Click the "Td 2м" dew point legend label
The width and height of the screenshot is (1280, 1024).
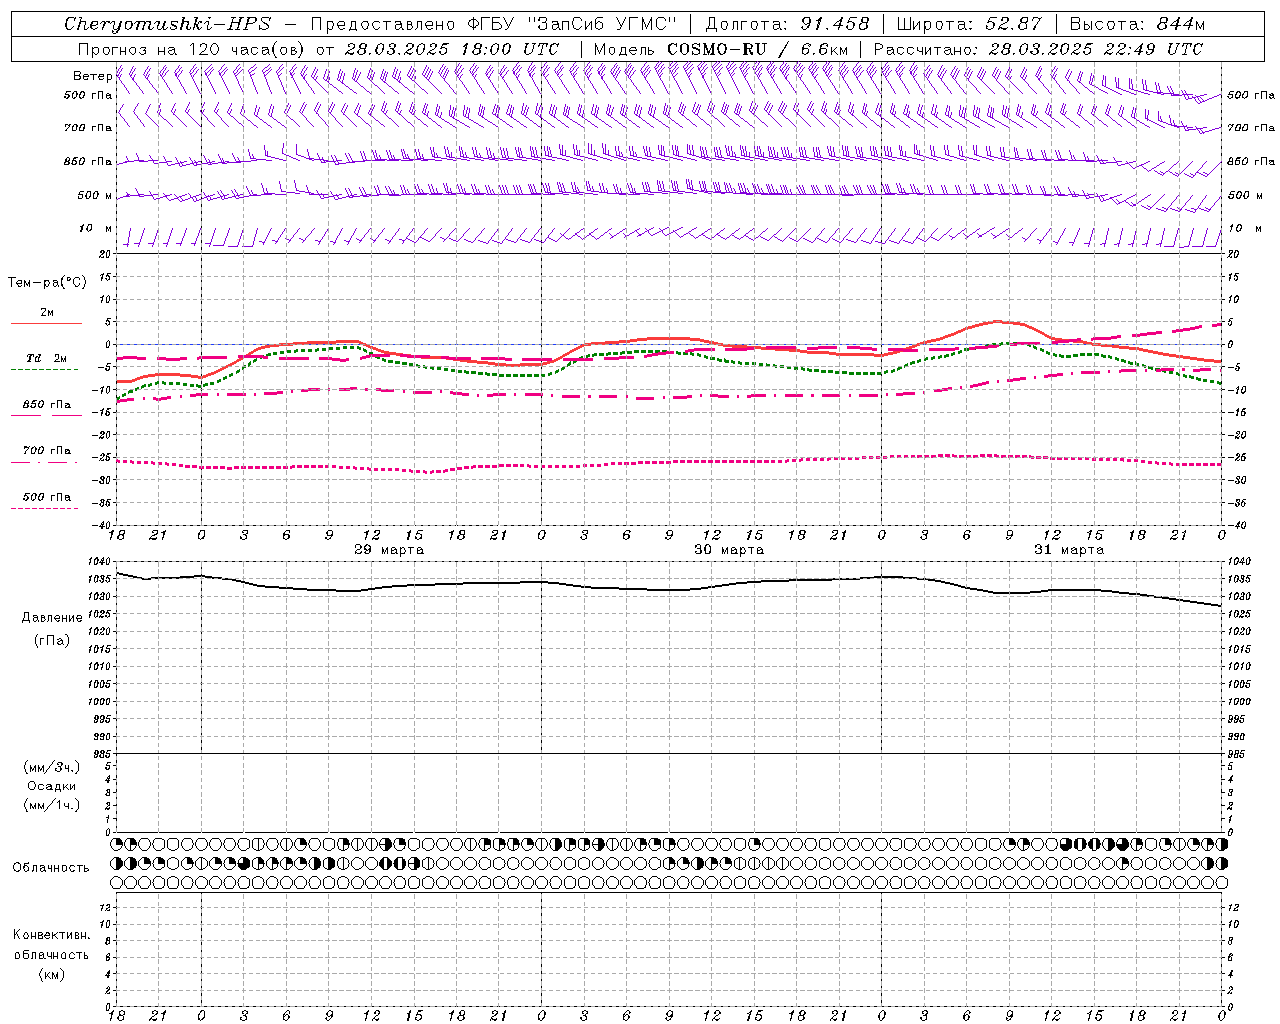coord(47,358)
